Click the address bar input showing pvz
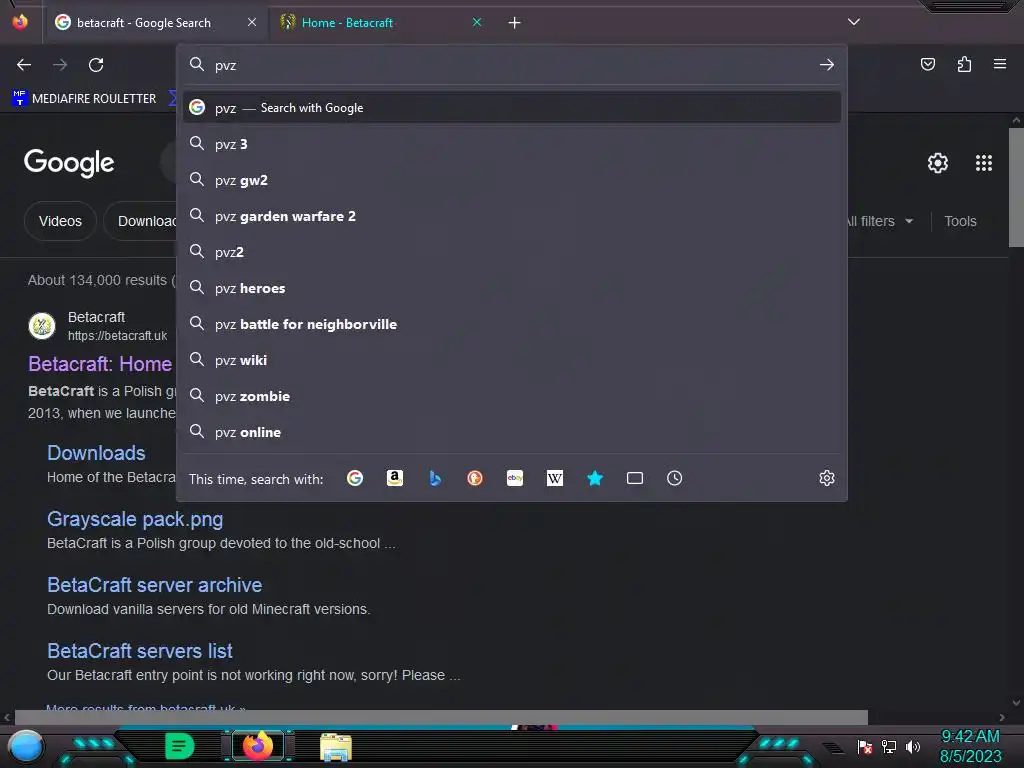1024x768 pixels. pyautogui.click(x=513, y=65)
